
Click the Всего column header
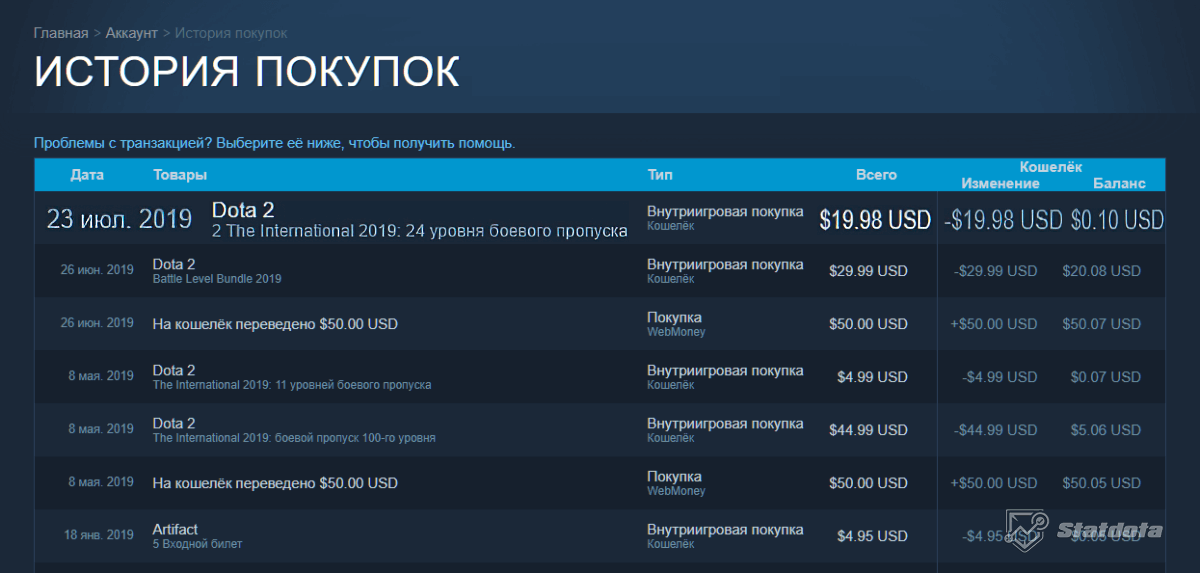876,175
